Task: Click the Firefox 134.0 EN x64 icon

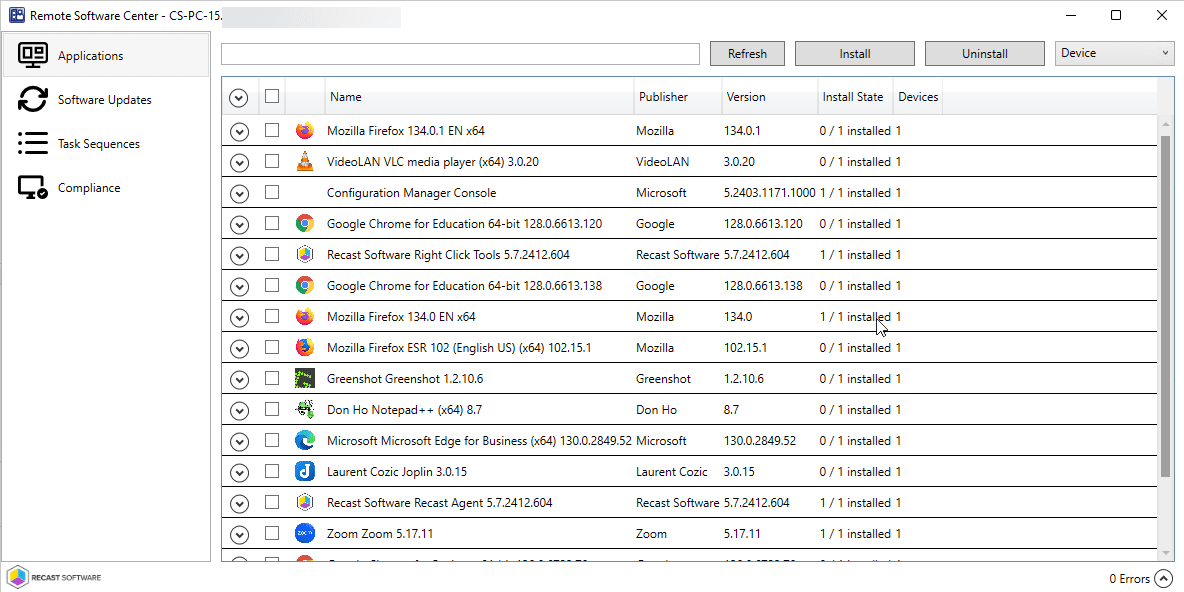Action: [304, 316]
